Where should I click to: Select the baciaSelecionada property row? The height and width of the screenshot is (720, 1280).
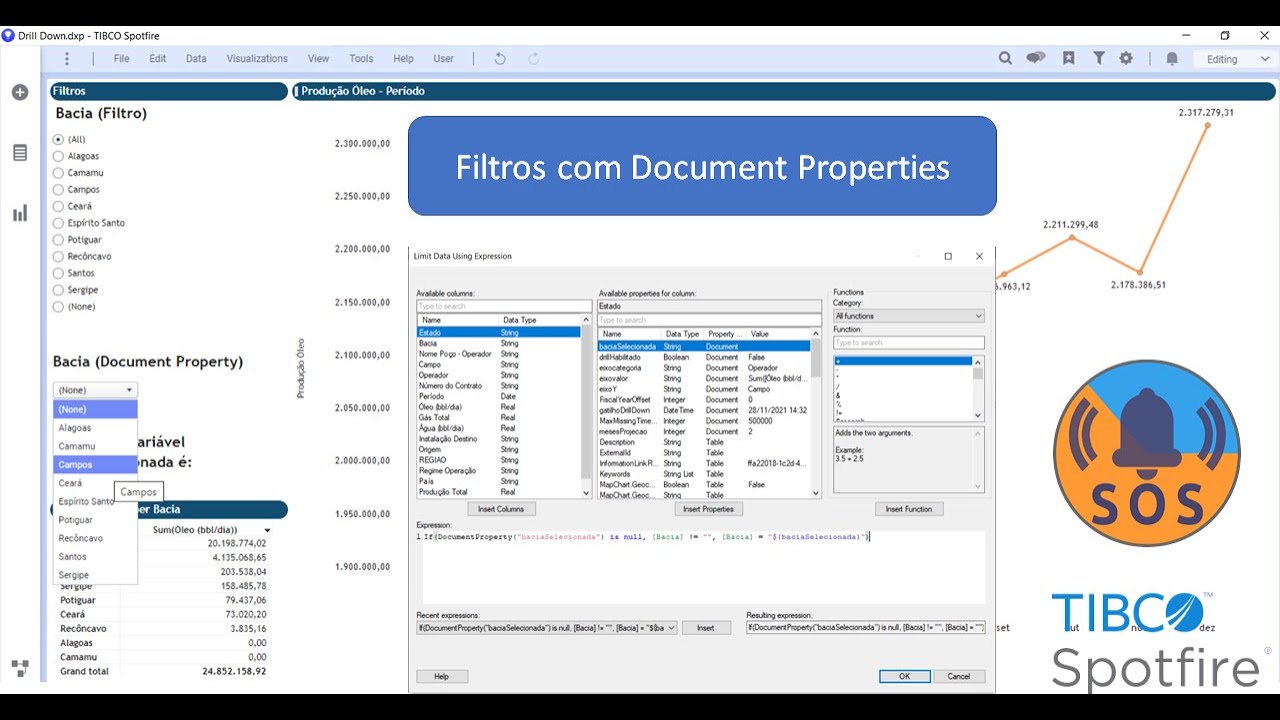(704, 346)
